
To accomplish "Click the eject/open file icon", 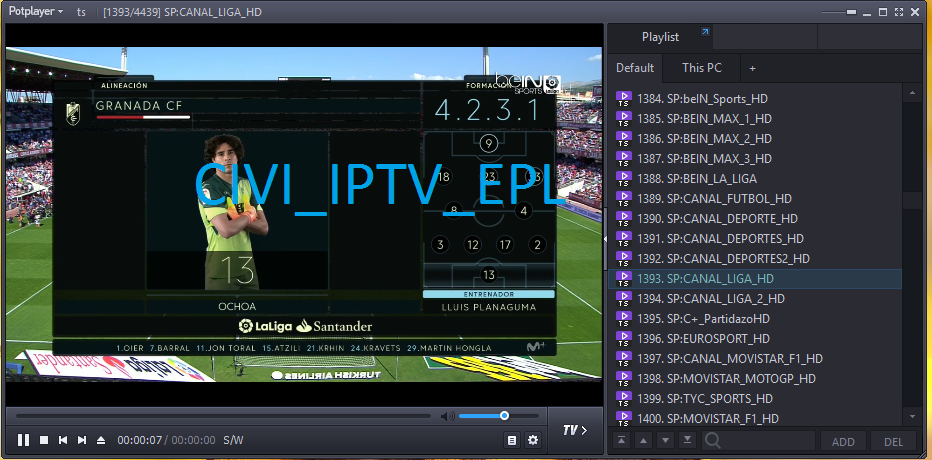I will coord(101,440).
